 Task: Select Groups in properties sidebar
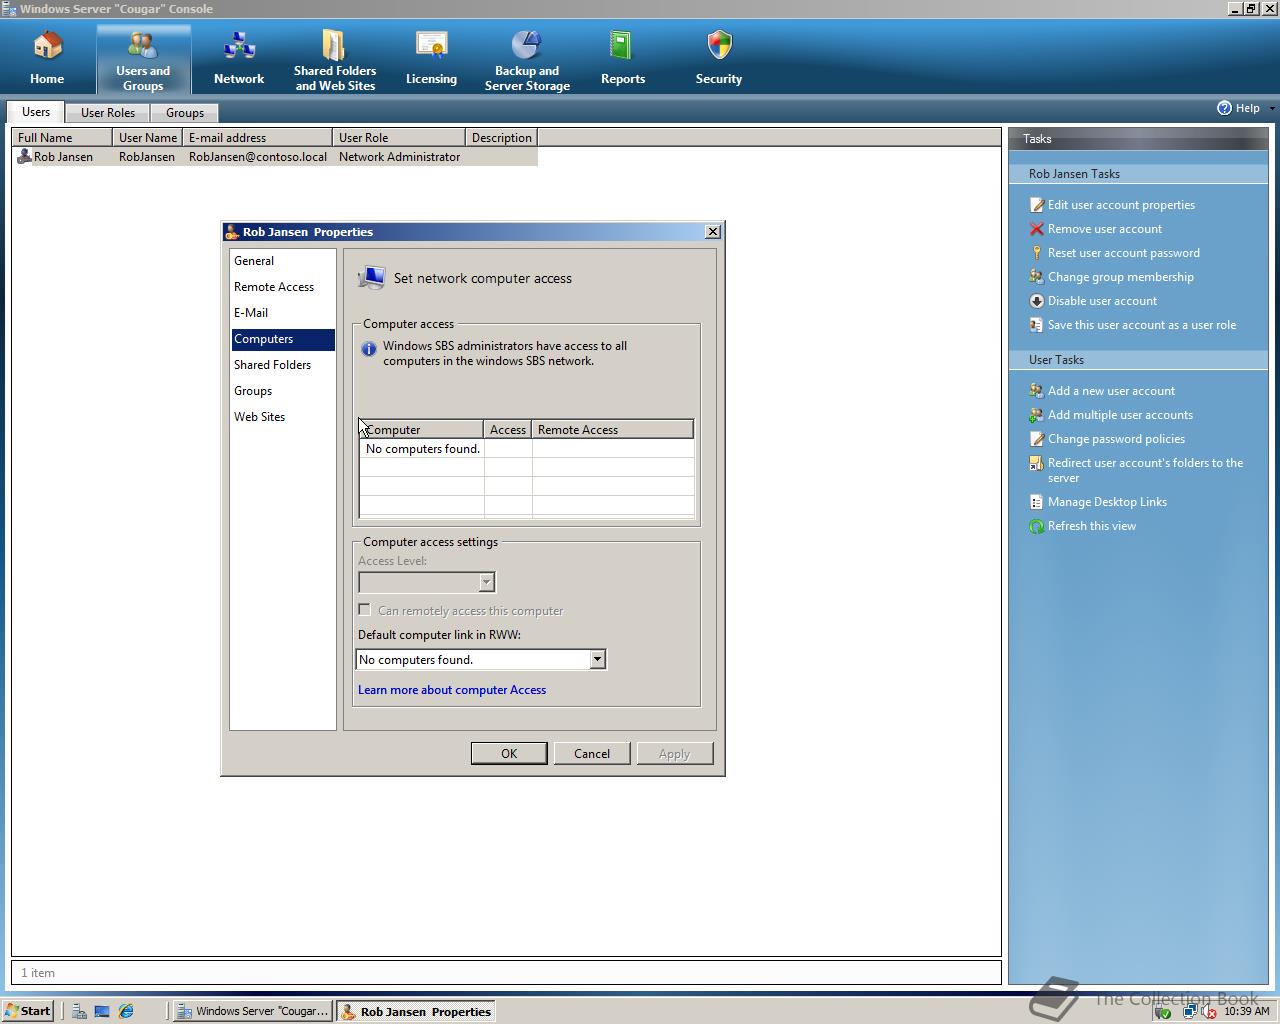coord(283,391)
